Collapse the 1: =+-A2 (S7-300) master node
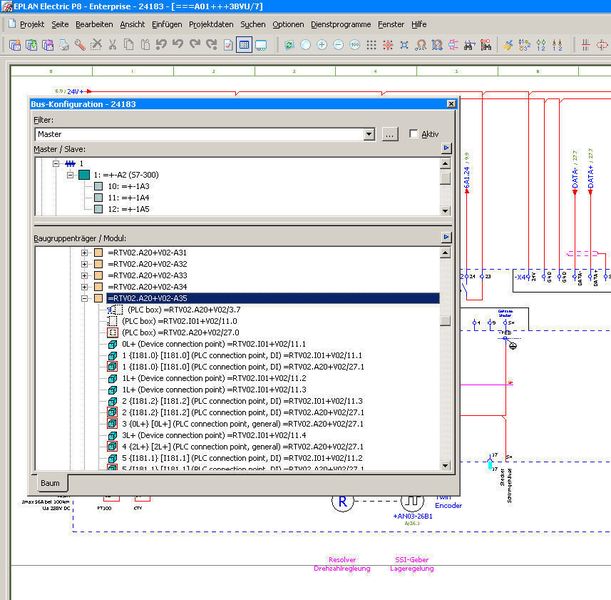 point(71,174)
